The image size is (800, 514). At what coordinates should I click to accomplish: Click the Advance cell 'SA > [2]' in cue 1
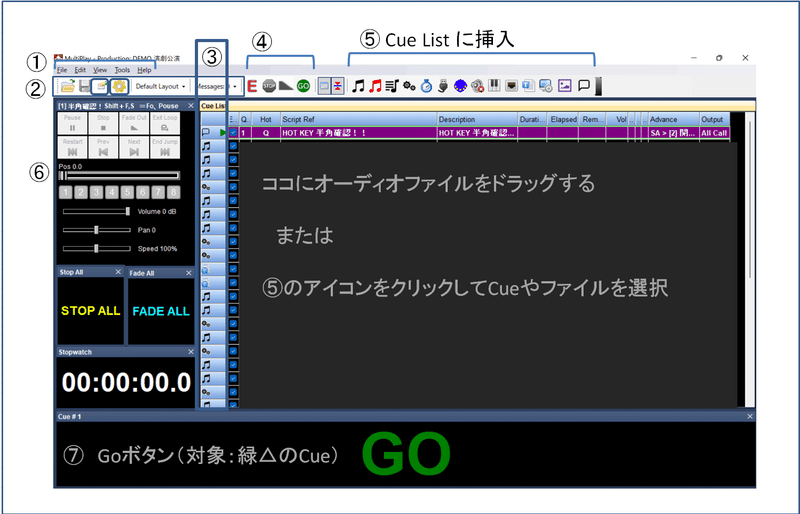[x=673, y=133]
